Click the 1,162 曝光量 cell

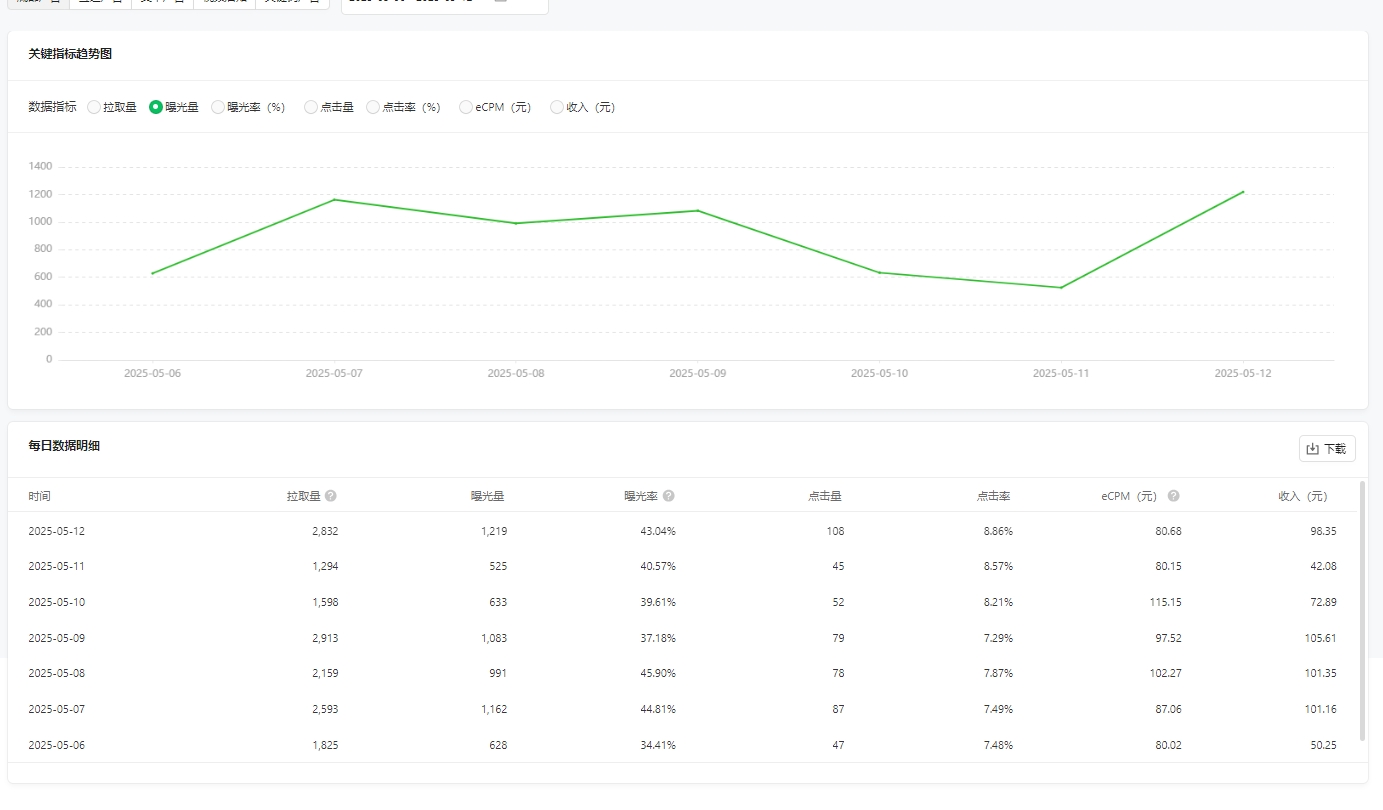(494, 709)
